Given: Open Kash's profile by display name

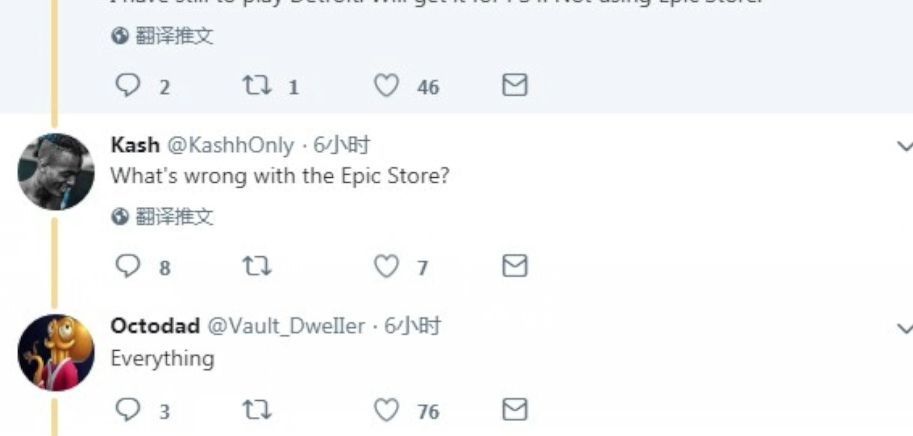Looking at the screenshot, I should (134, 146).
